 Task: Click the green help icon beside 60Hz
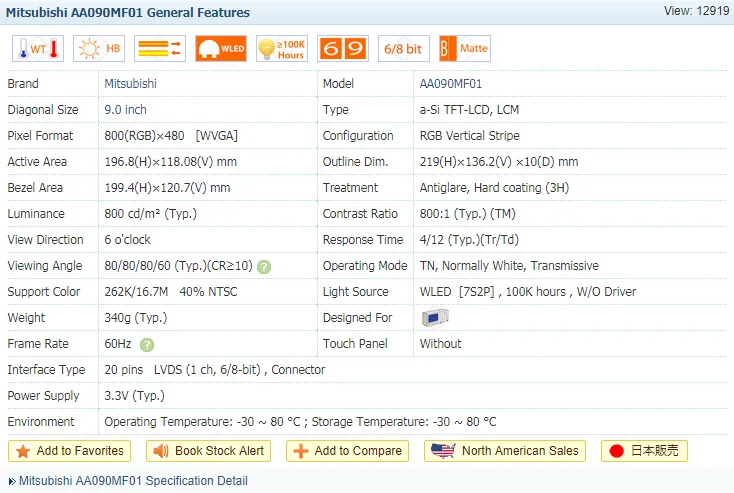pyautogui.click(x=147, y=345)
